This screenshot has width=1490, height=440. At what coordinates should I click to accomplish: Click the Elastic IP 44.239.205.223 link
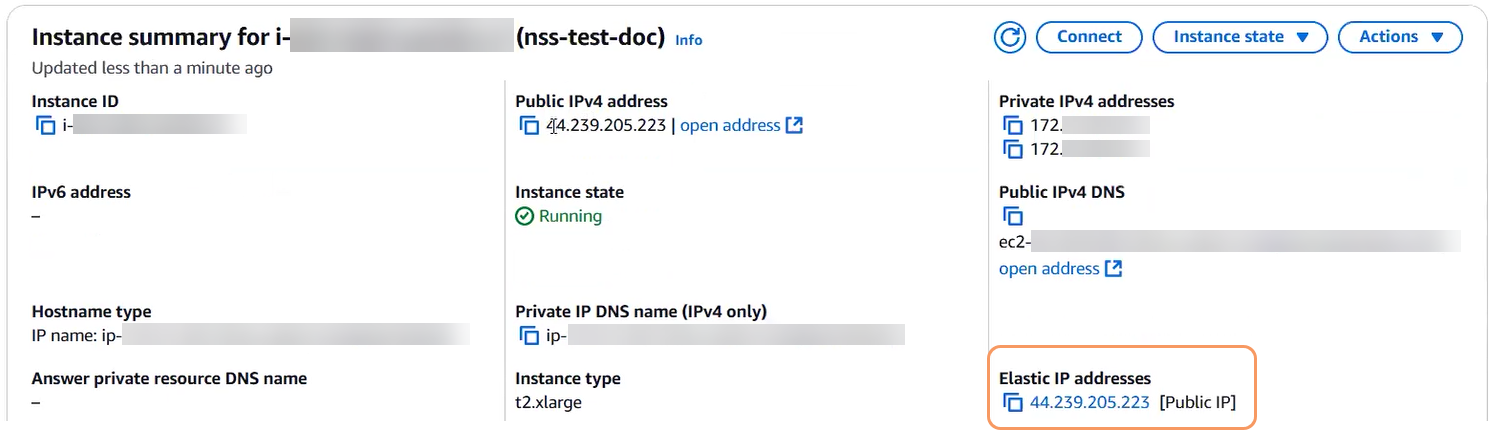(x=1089, y=403)
